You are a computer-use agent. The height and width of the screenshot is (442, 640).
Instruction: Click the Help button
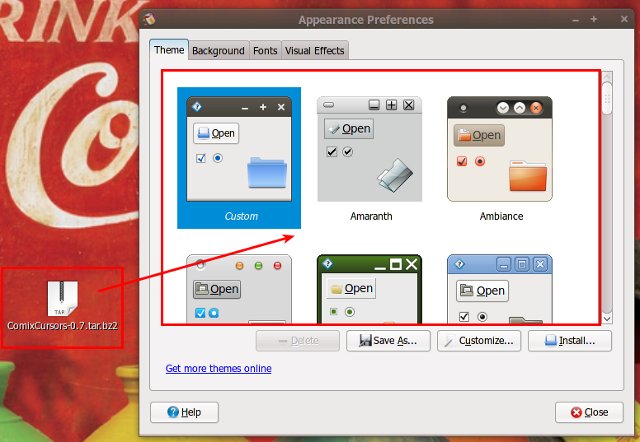pyautogui.click(x=184, y=412)
